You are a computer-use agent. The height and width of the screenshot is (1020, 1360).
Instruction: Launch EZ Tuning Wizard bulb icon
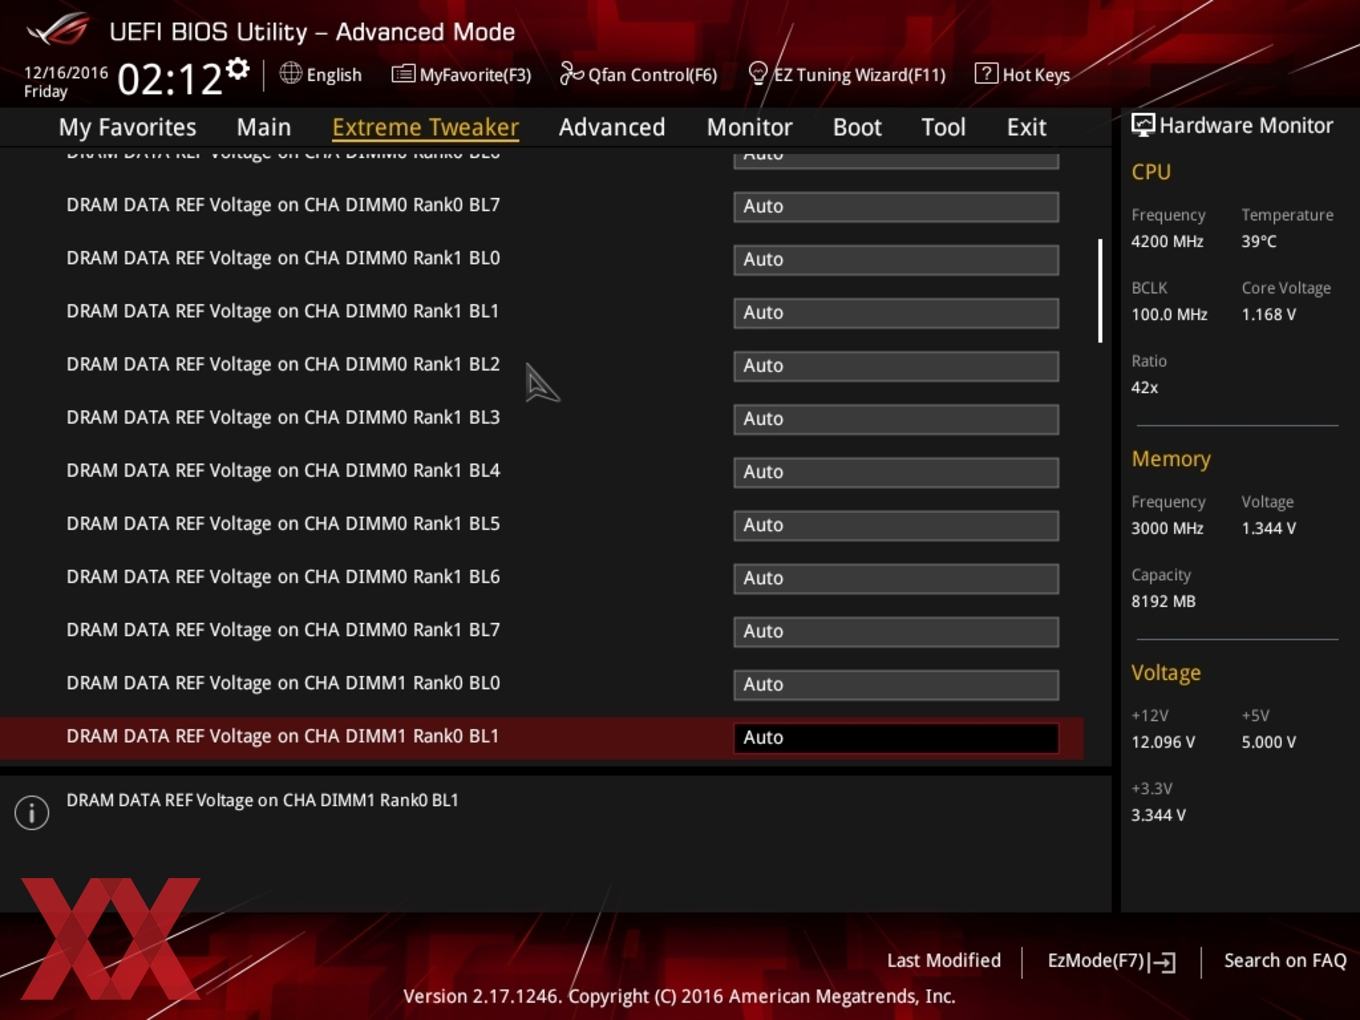pos(758,73)
